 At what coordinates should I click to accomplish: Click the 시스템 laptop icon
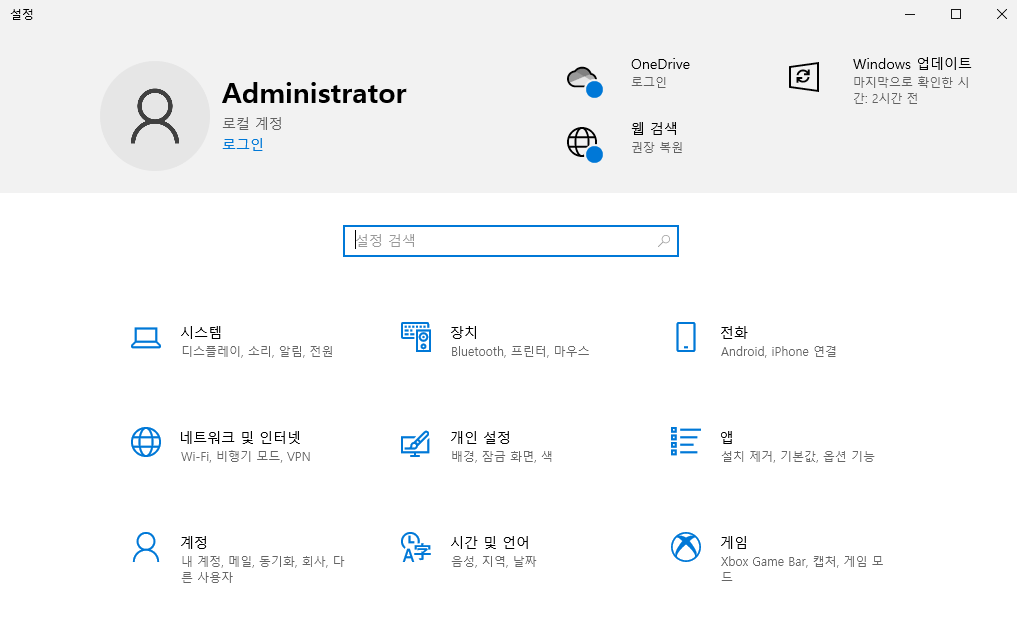146,338
